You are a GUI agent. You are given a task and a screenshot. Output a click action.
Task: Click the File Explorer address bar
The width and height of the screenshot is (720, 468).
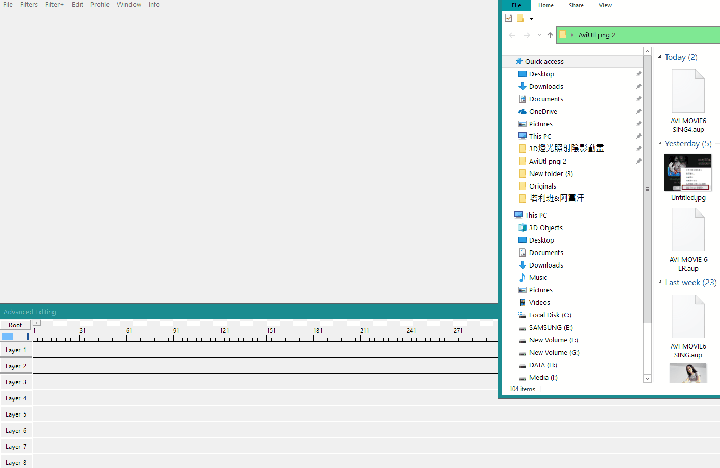[x=640, y=35]
